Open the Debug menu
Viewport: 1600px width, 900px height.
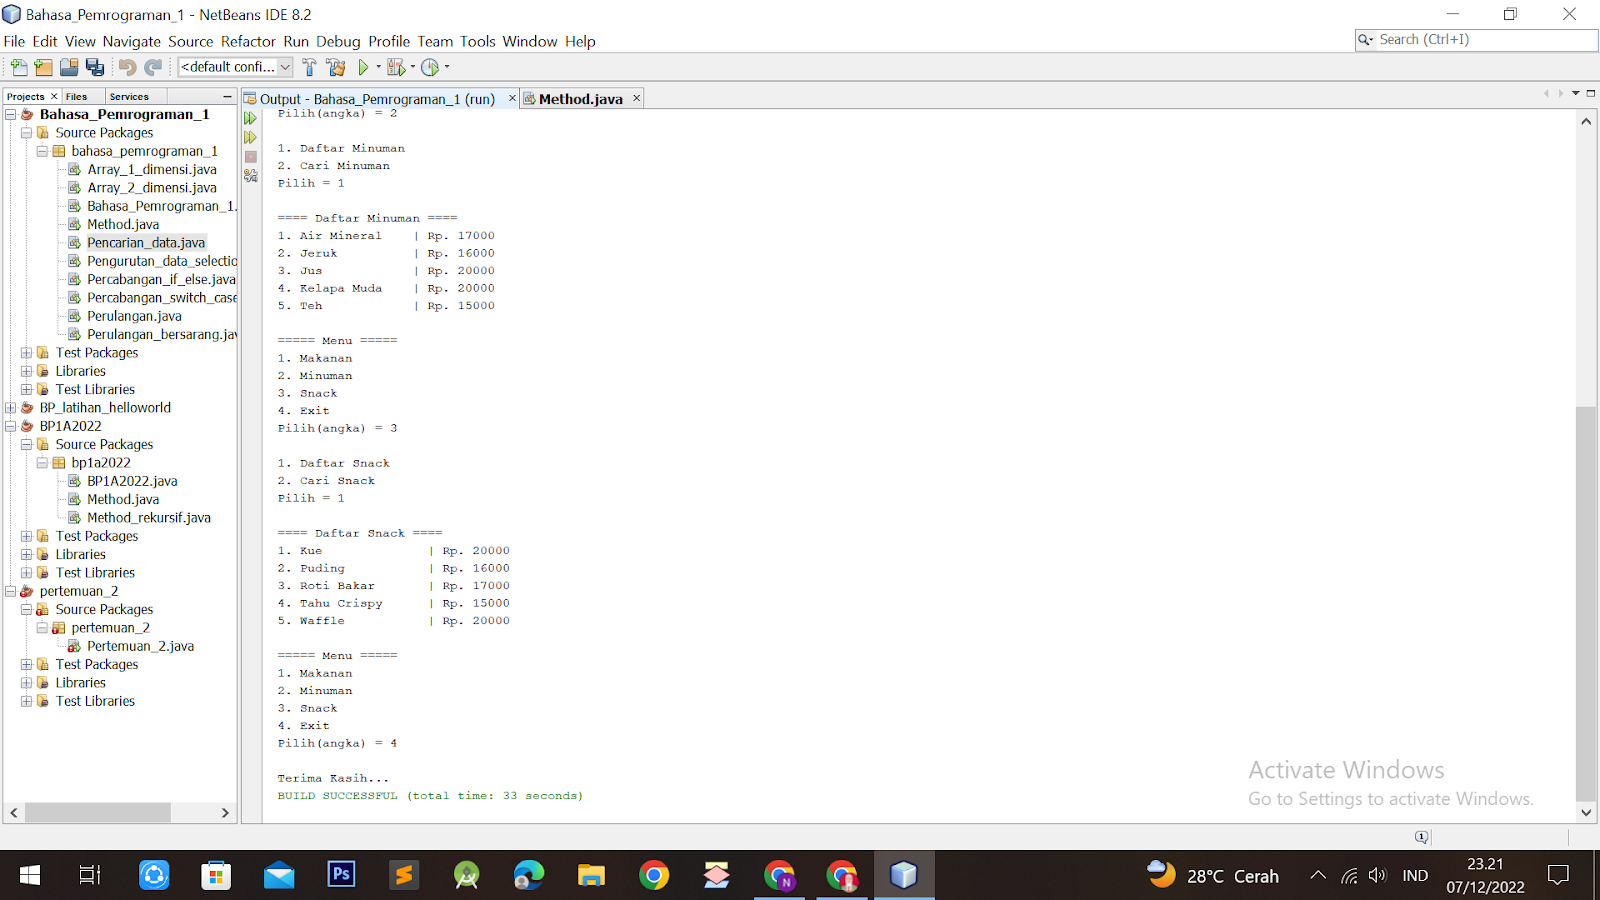(338, 41)
